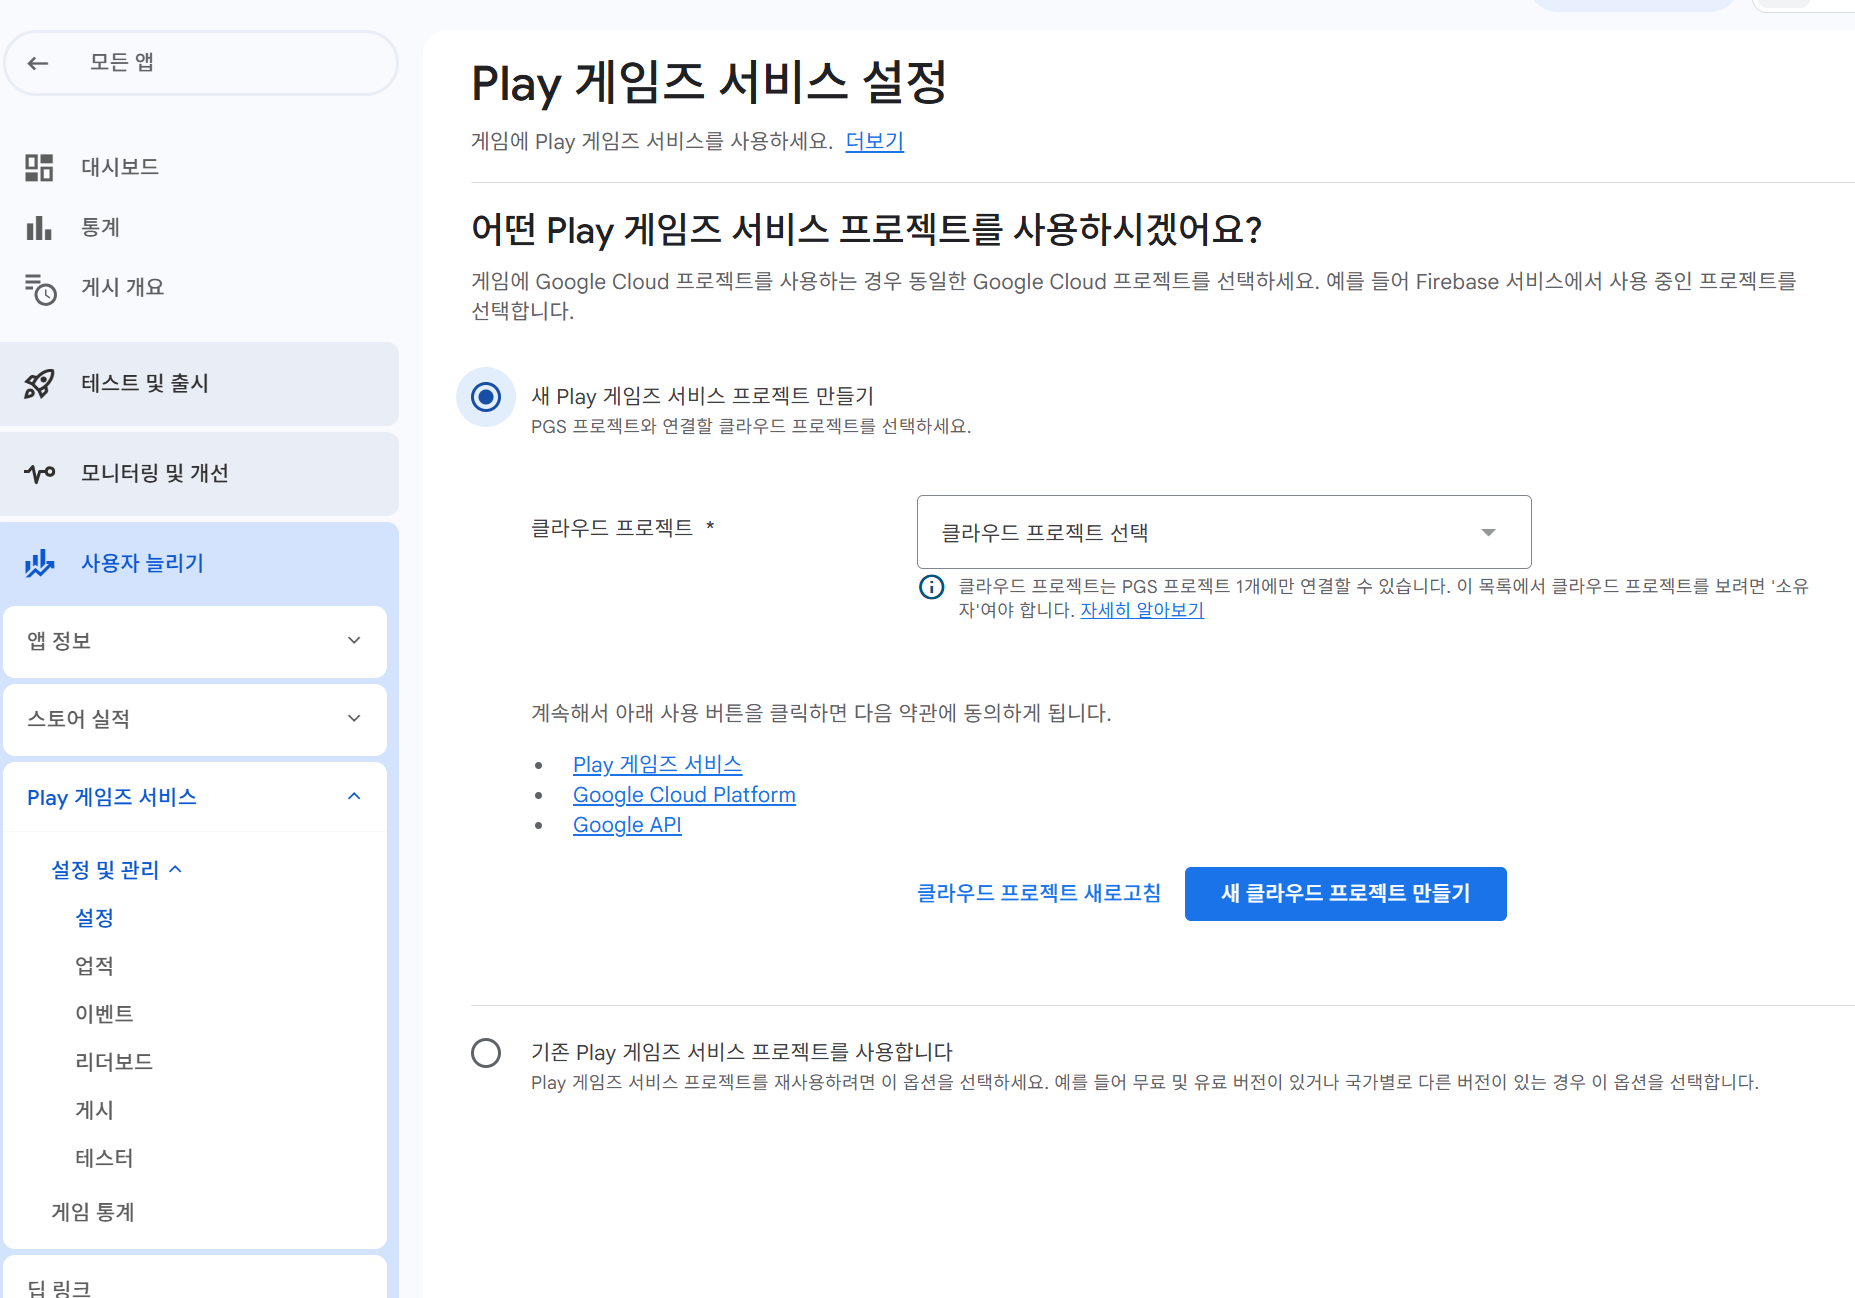Click the 테스트 및 출시 rocket icon

[40, 384]
